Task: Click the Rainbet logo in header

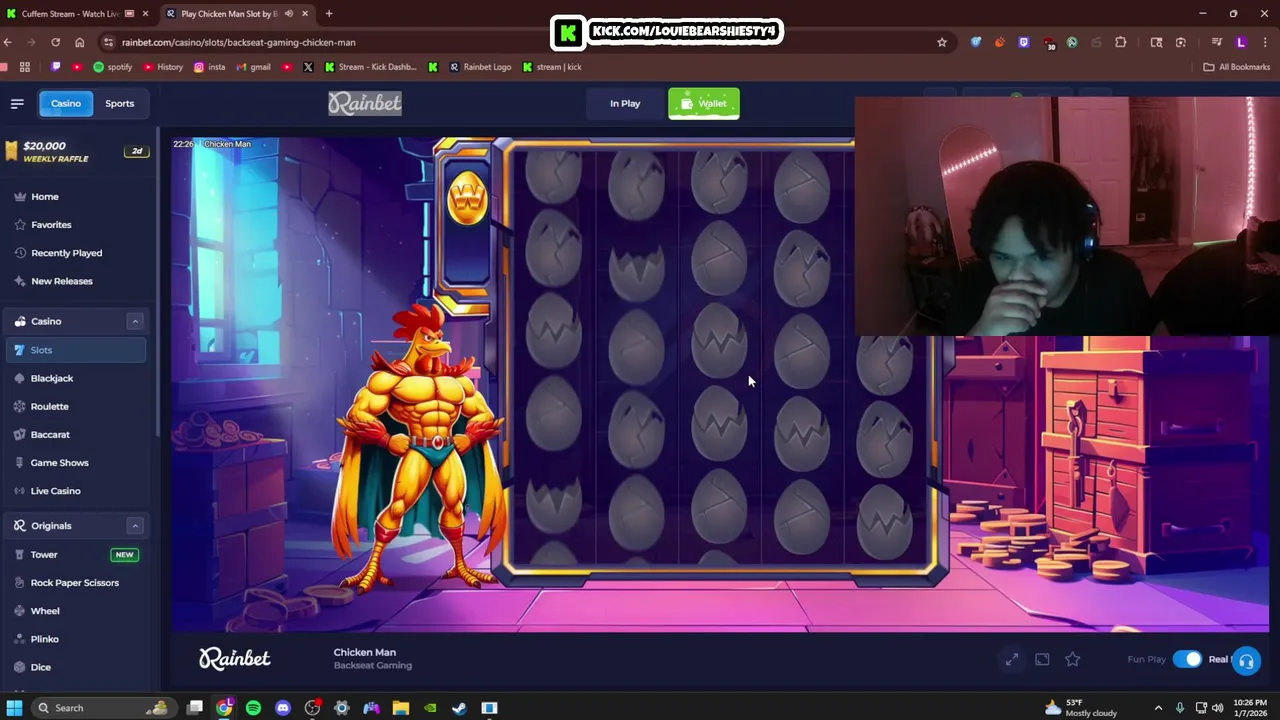Action: click(x=365, y=103)
